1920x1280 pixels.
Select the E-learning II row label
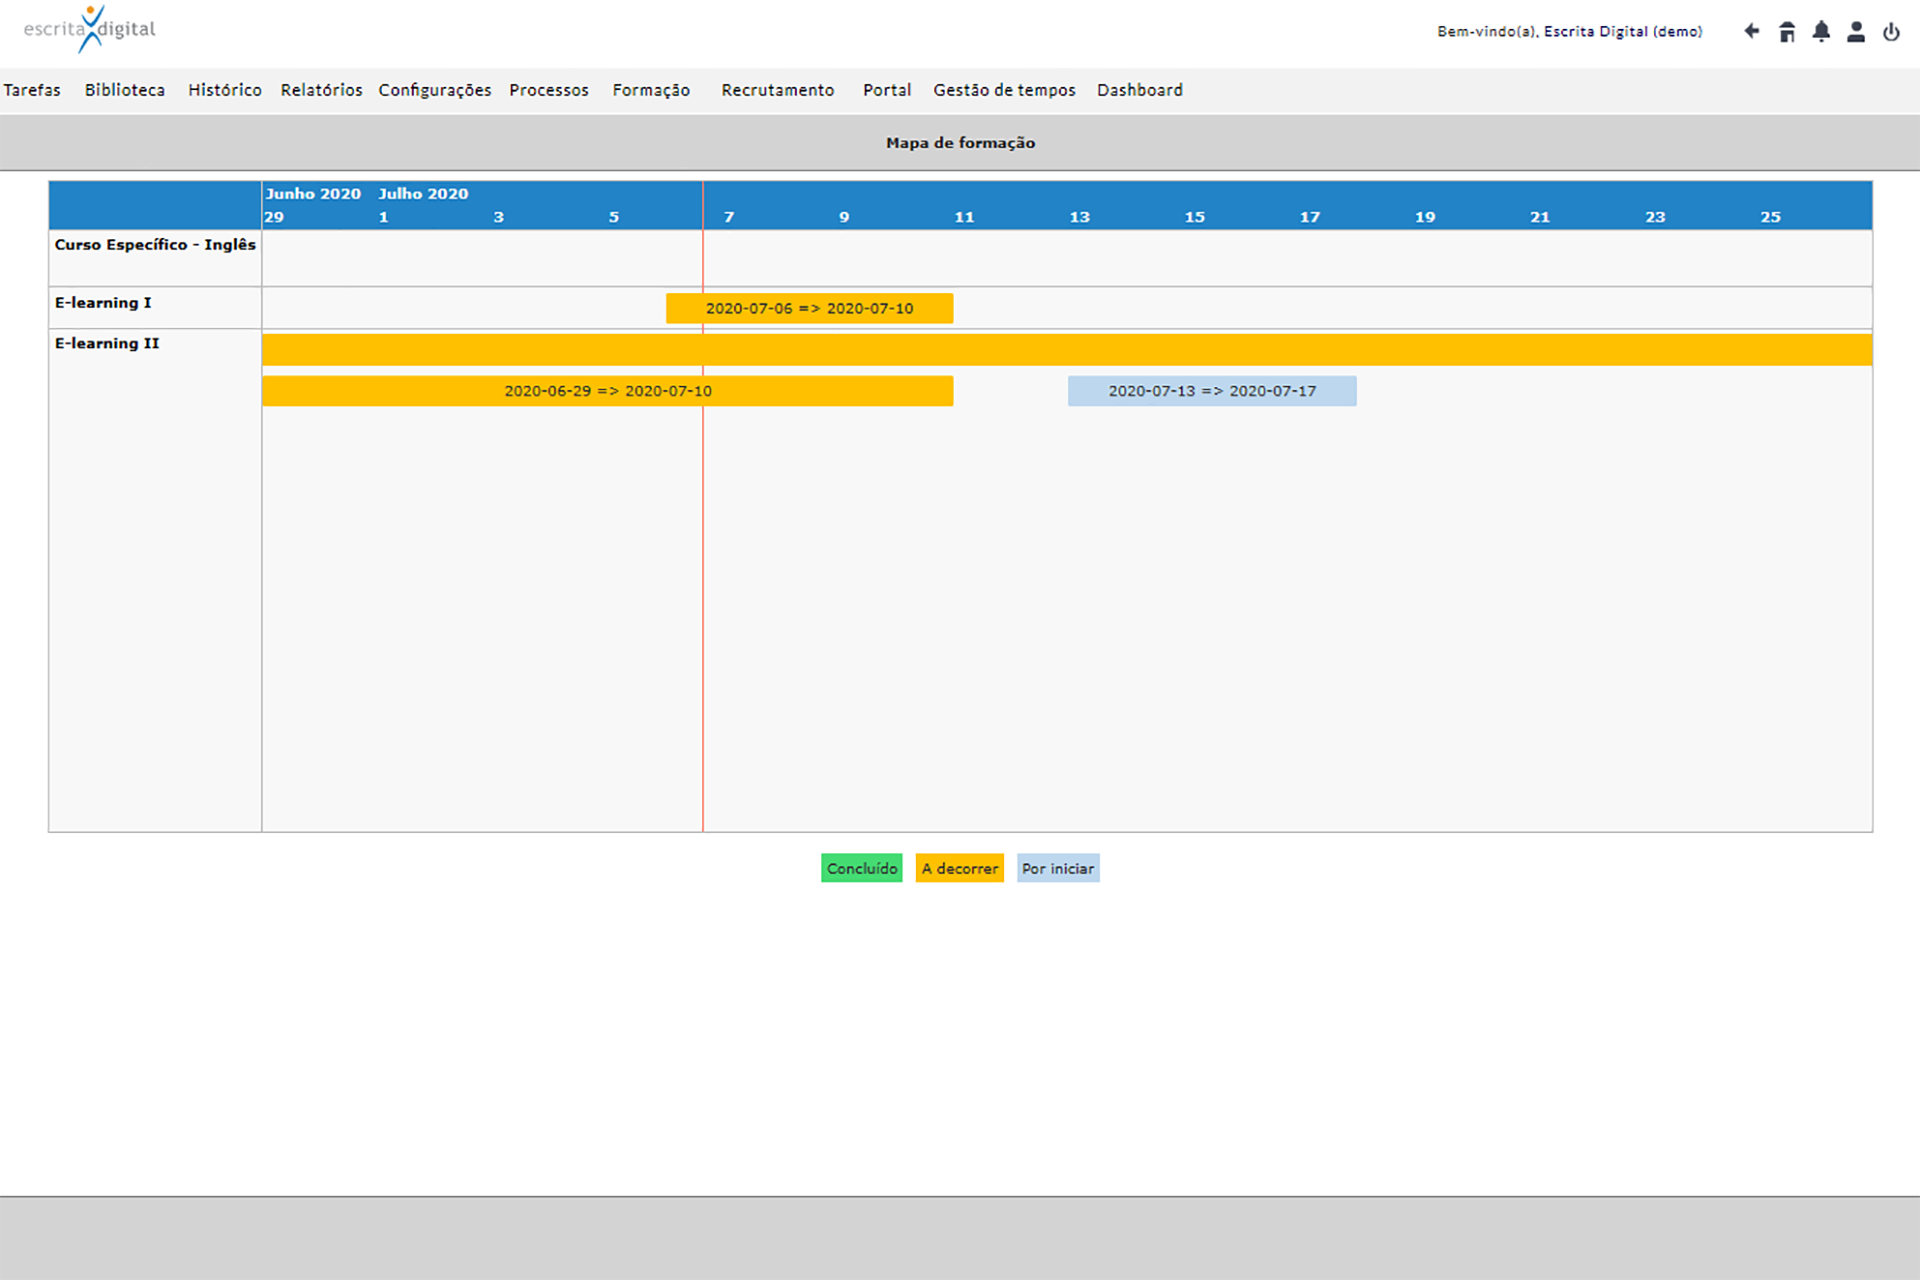pos(107,343)
